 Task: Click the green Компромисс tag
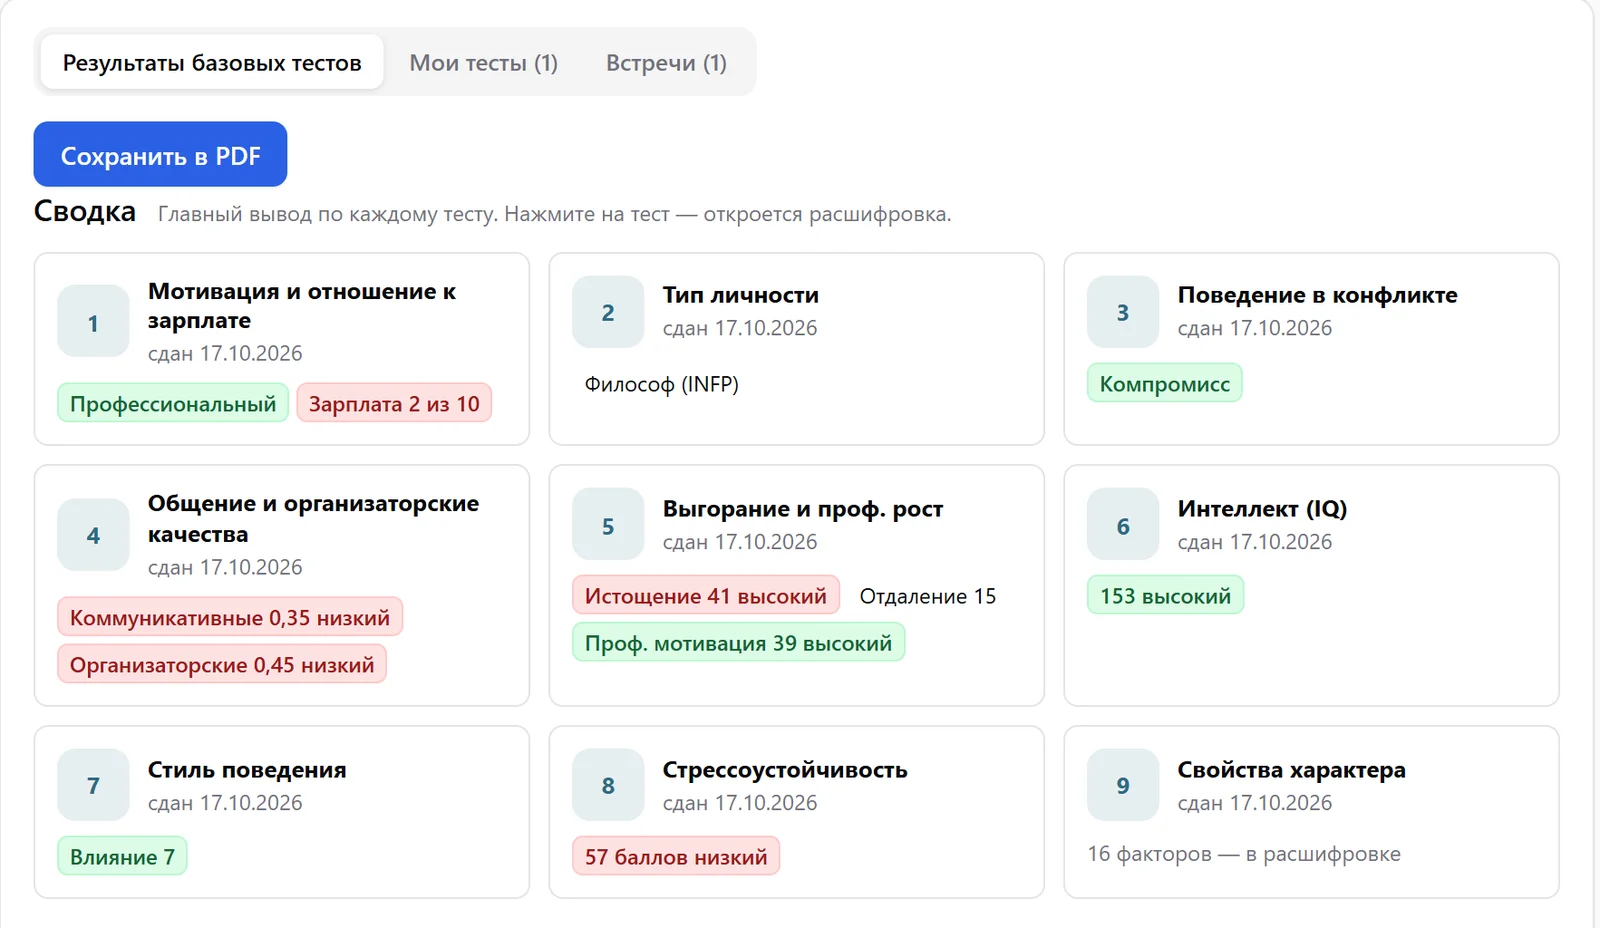point(1165,383)
